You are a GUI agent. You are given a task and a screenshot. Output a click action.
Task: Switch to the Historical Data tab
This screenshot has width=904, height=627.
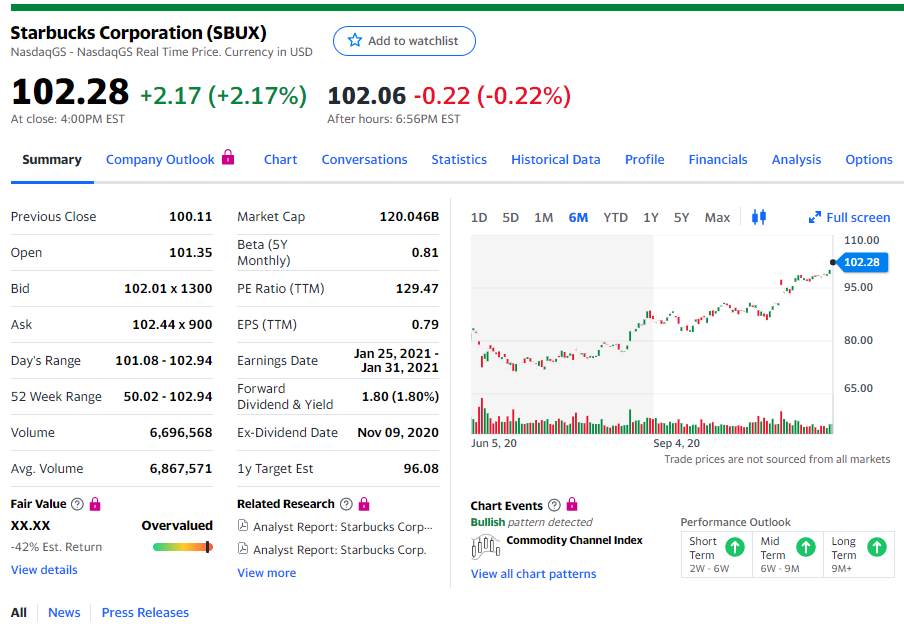pyautogui.click(x=555, y=159)
